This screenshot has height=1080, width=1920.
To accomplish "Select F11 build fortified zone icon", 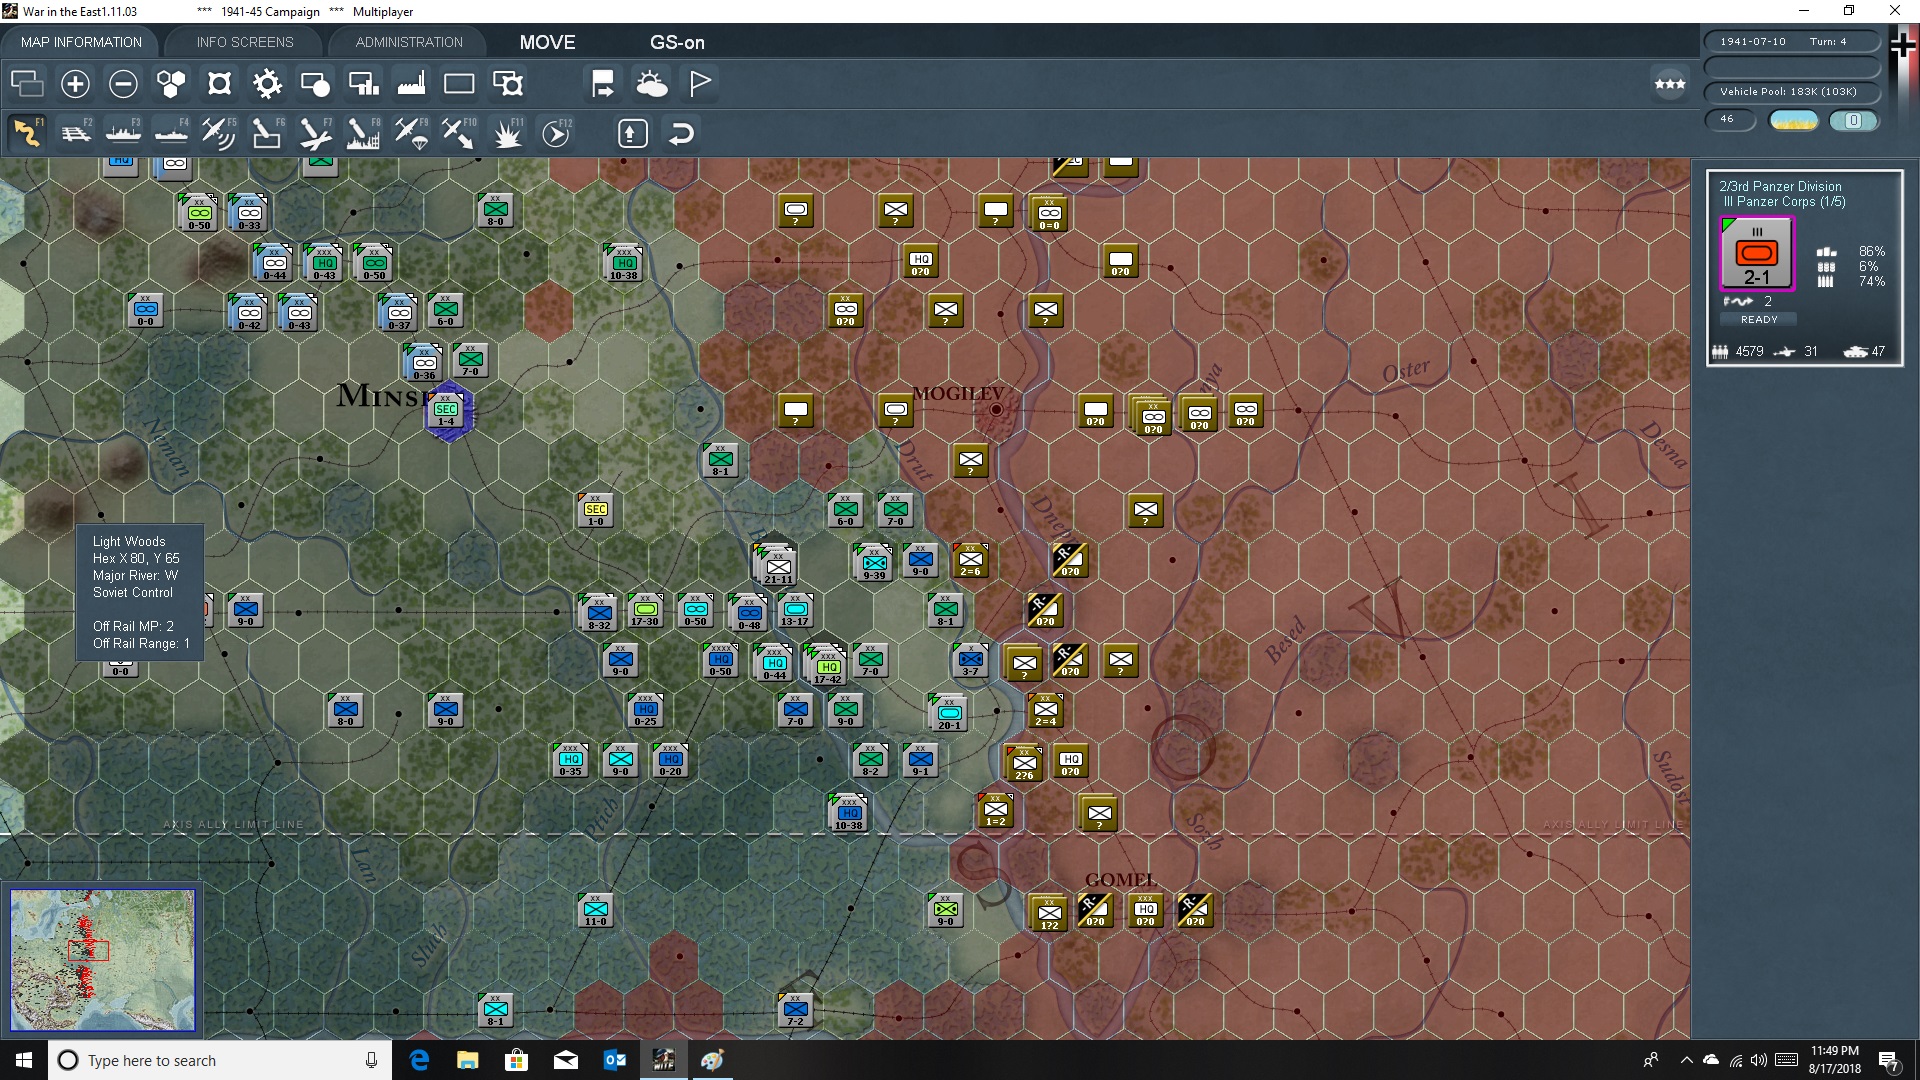I will (x=508, y=133).
